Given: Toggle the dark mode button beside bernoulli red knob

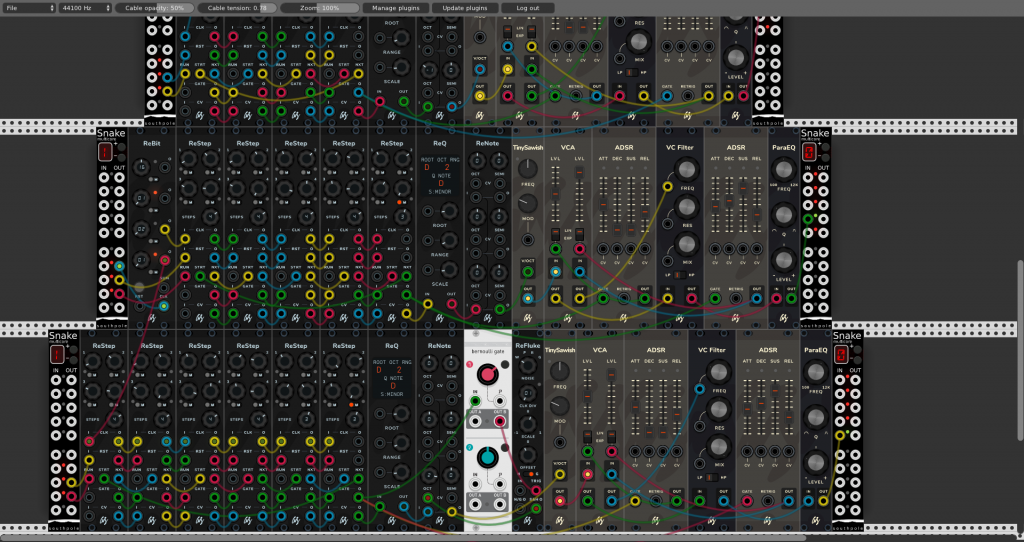Looking at the screenshot, I should 504,365.
